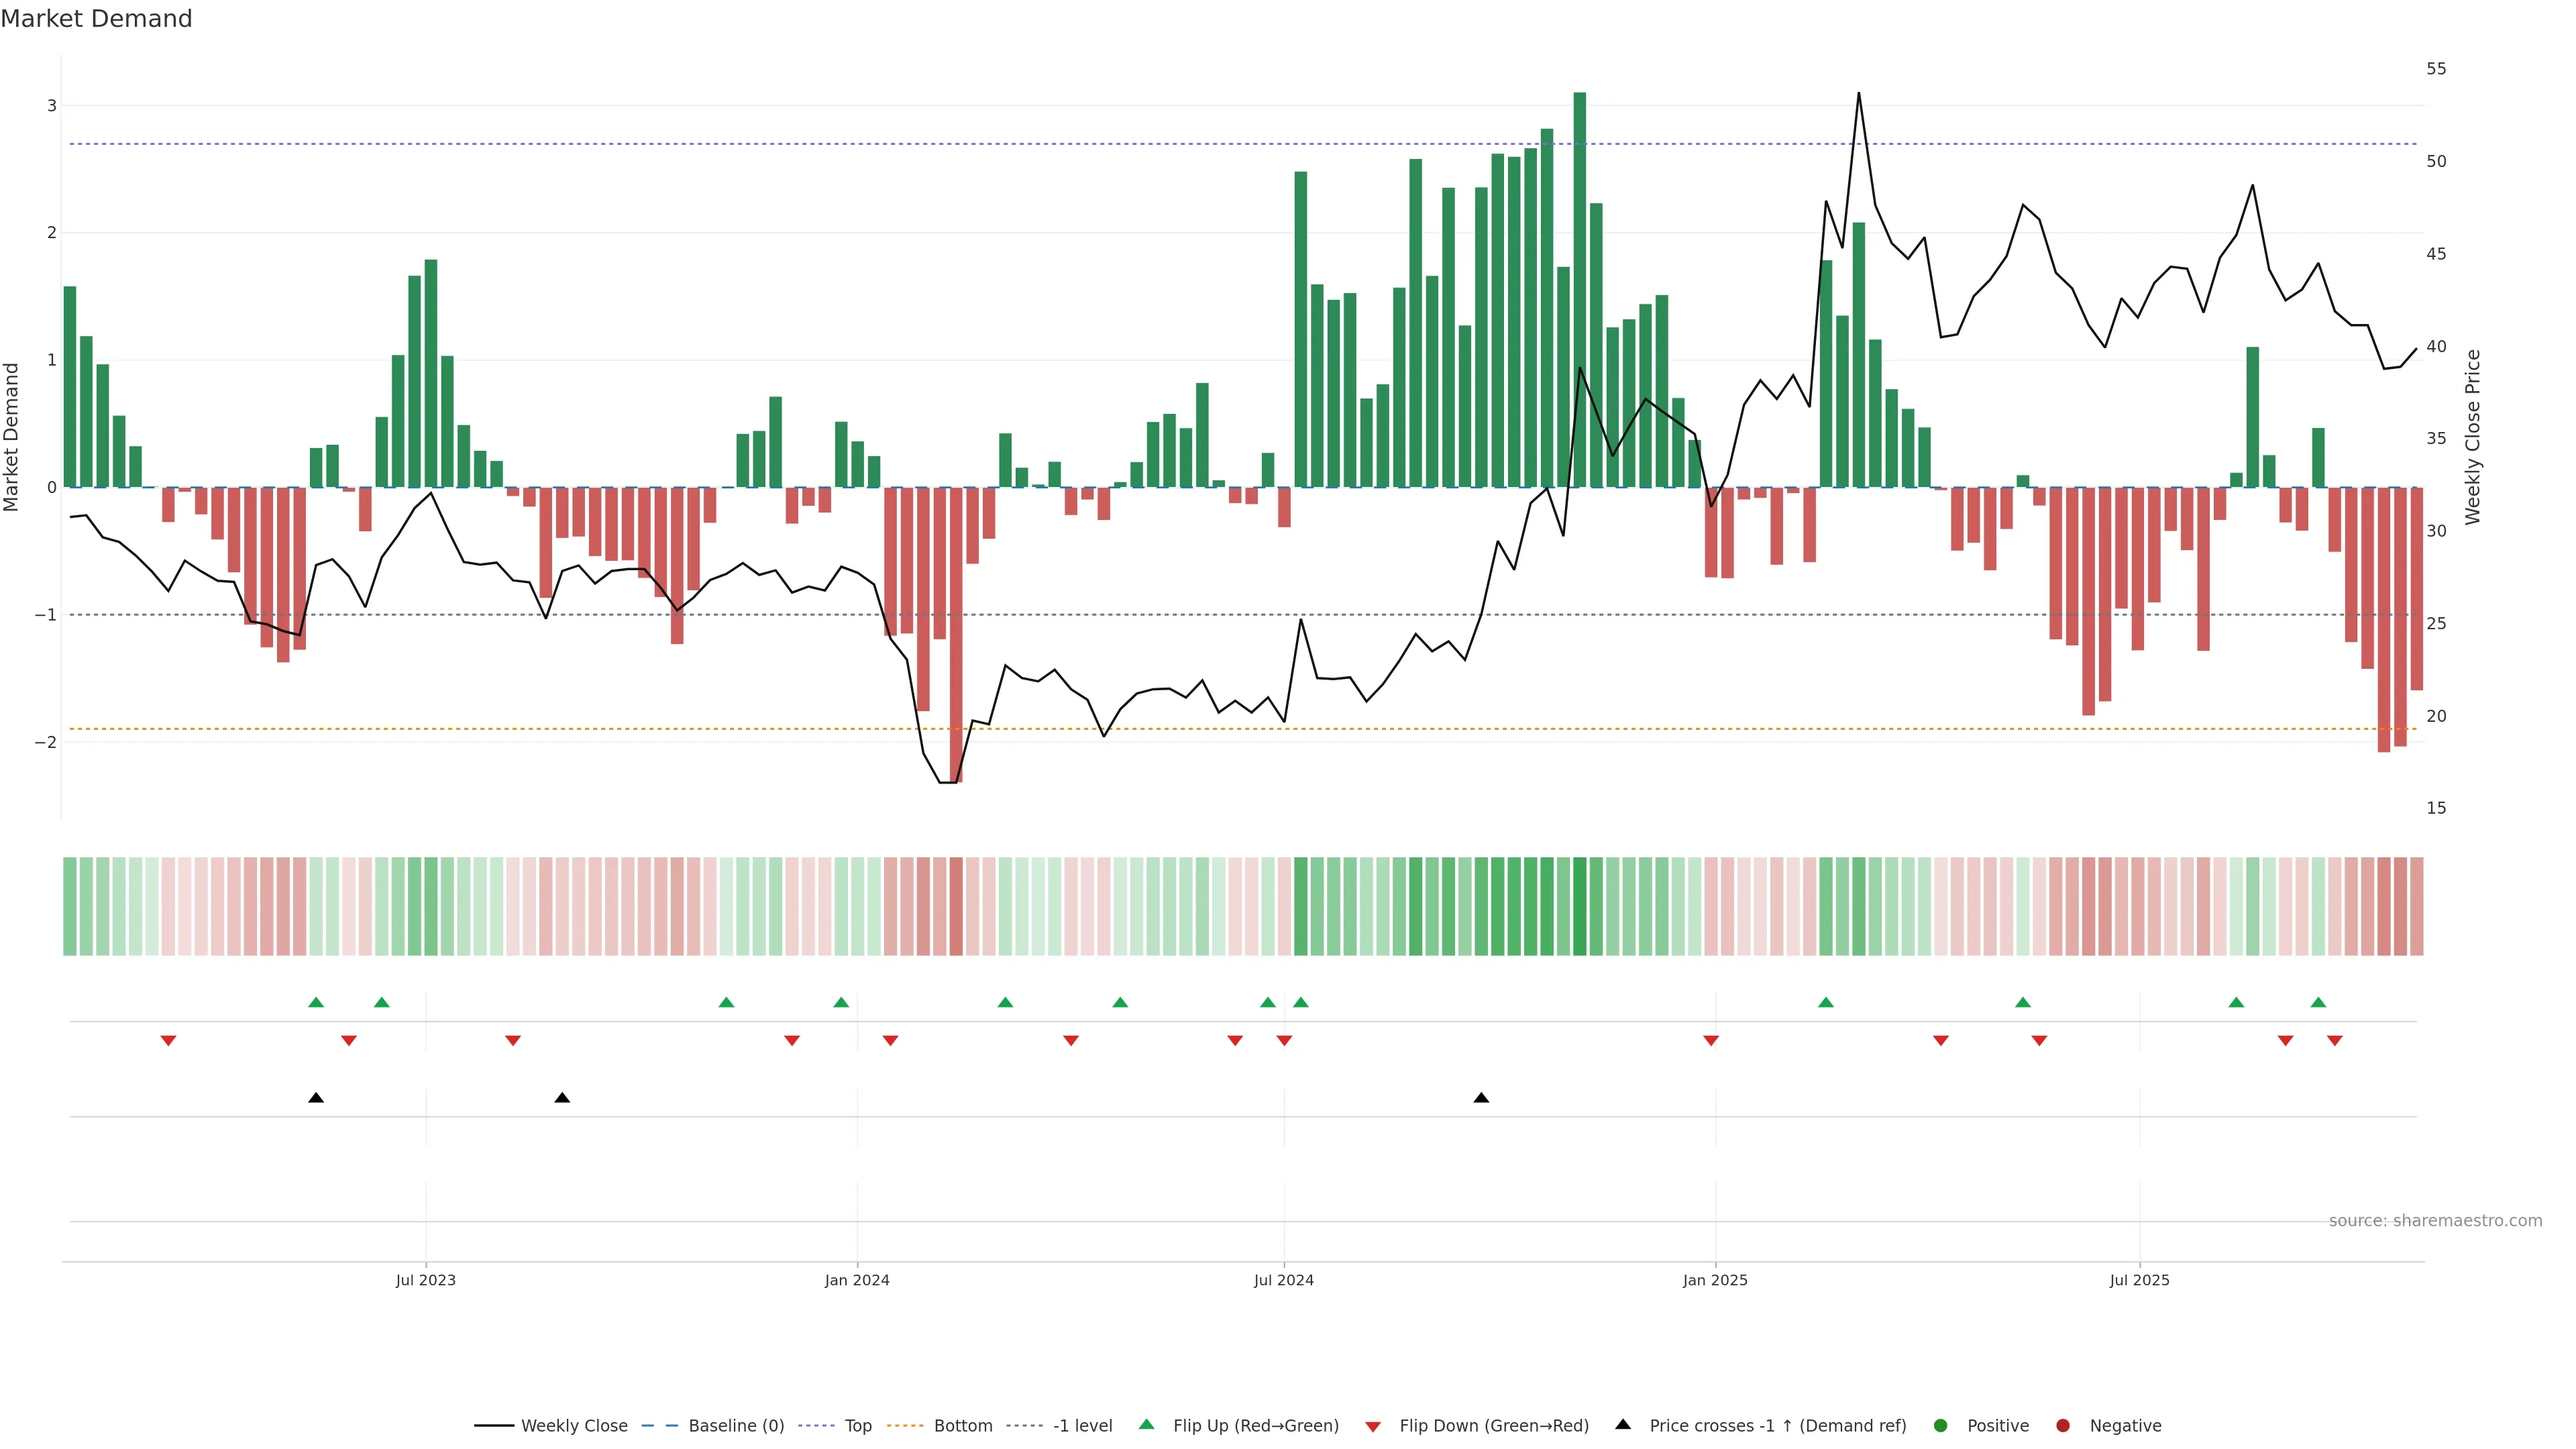2576x1449 pixels.
Task: Click the last green flip-up triangle marker
Action: (x=2318, y=1002)
